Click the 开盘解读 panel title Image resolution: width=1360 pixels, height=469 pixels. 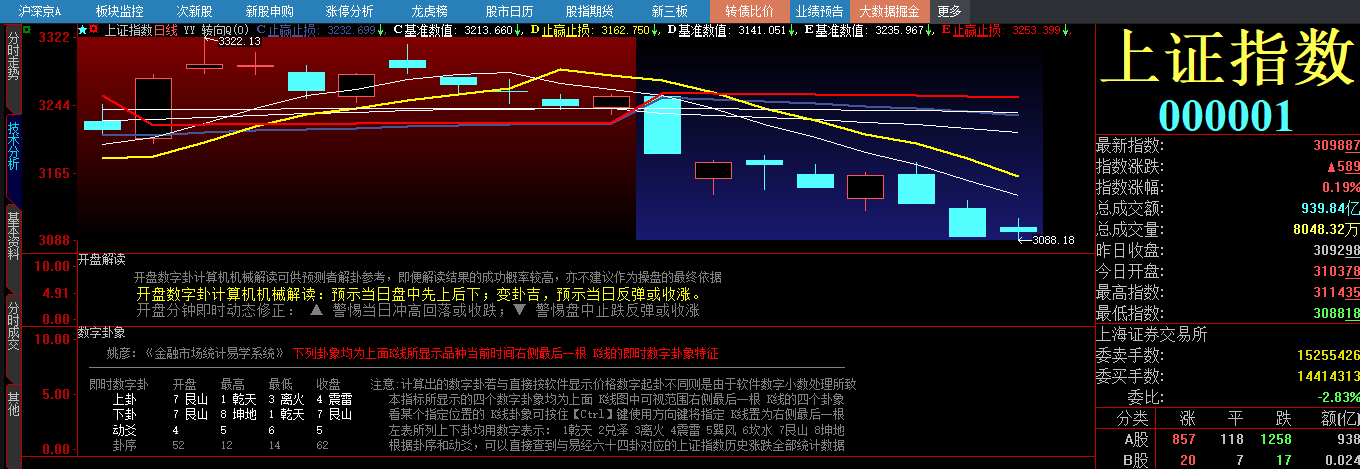pyautogui.click(x=101, y=259)
